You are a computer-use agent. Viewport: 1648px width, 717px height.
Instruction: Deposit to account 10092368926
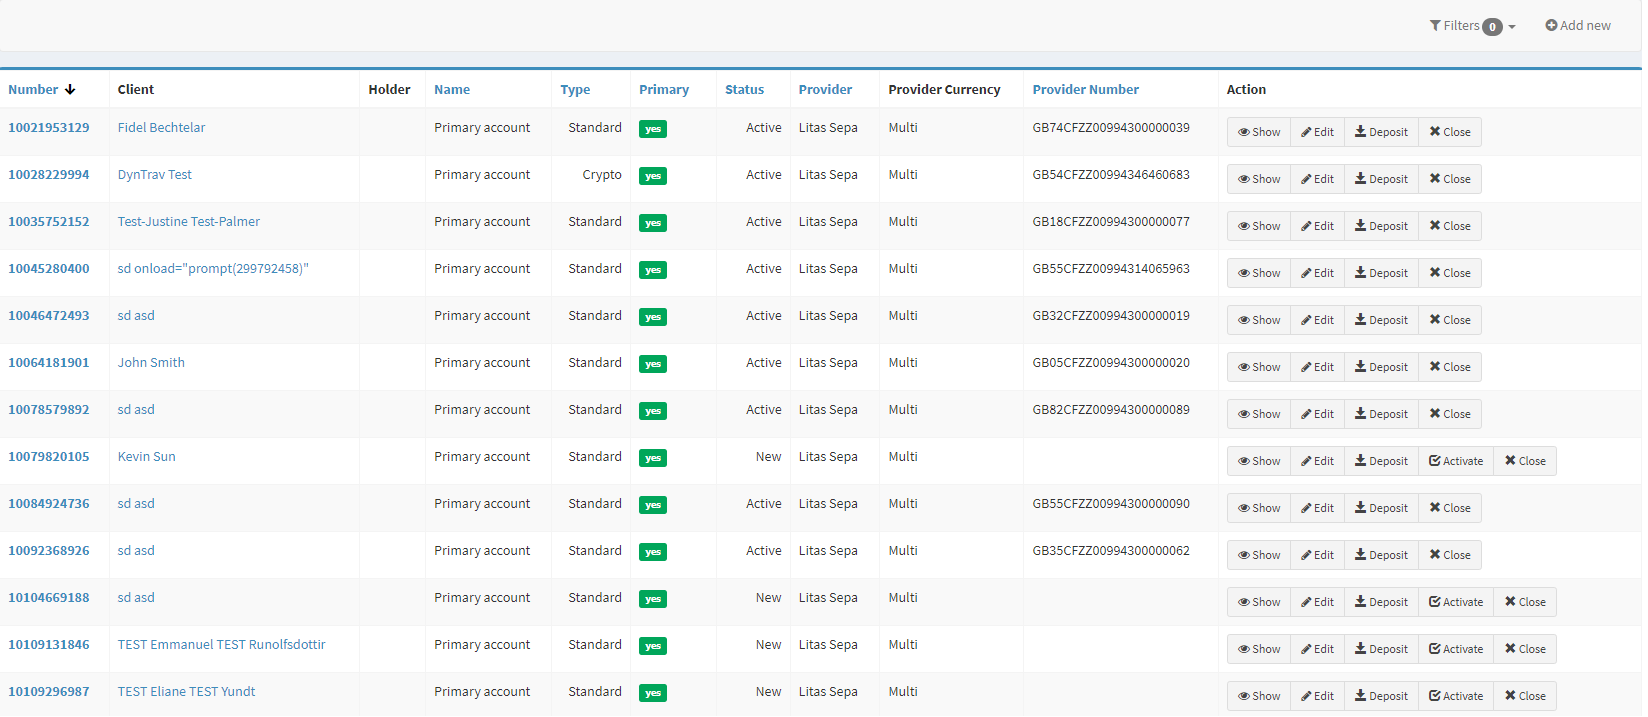click(x=1380, y=555)
